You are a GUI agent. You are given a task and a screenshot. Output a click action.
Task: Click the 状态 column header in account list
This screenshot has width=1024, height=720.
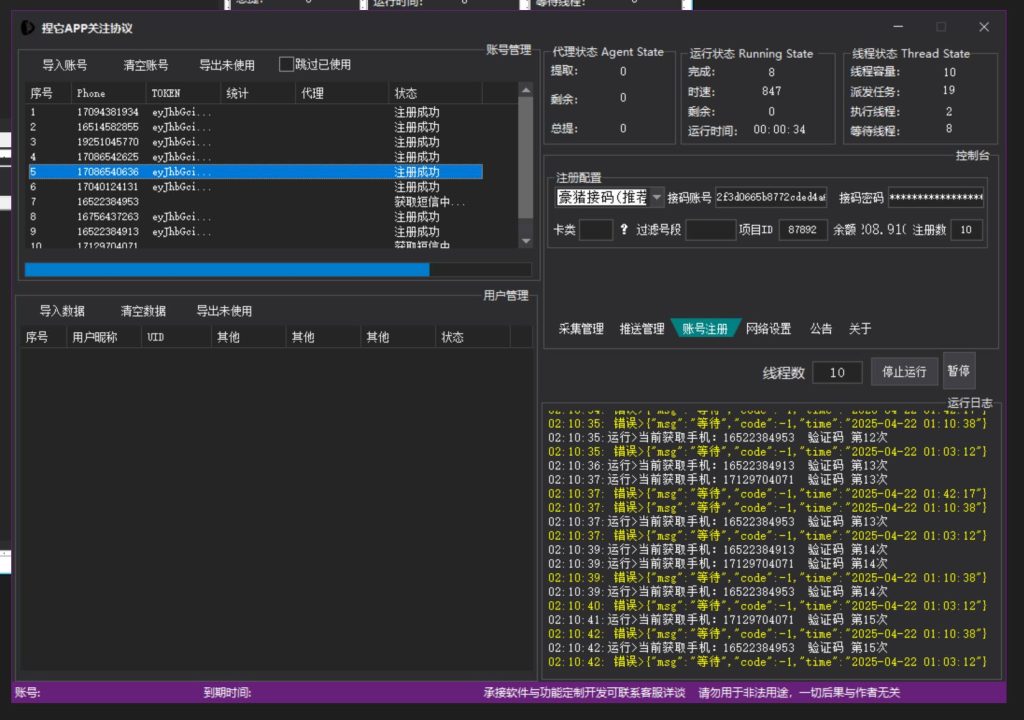tap(406, 93)
